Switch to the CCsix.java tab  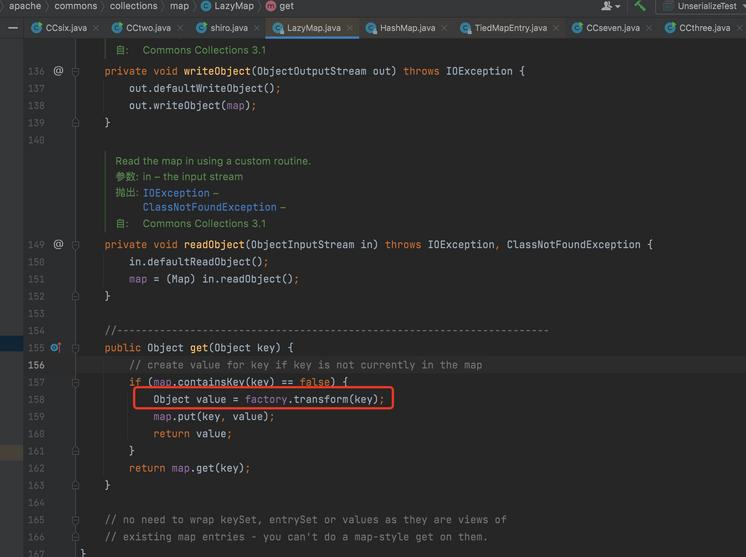59,28
